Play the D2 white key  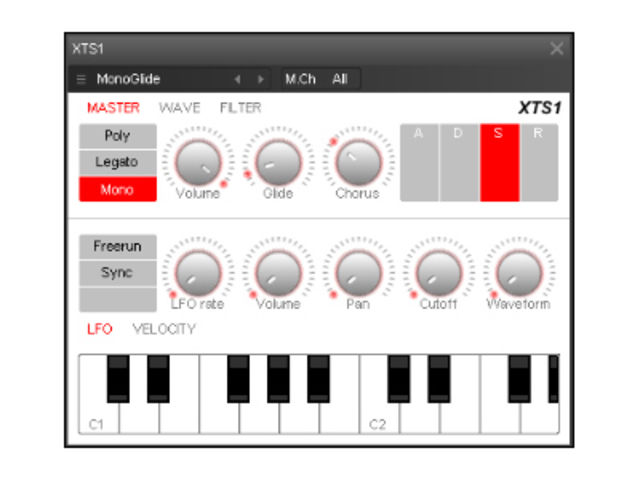(420, 418)
